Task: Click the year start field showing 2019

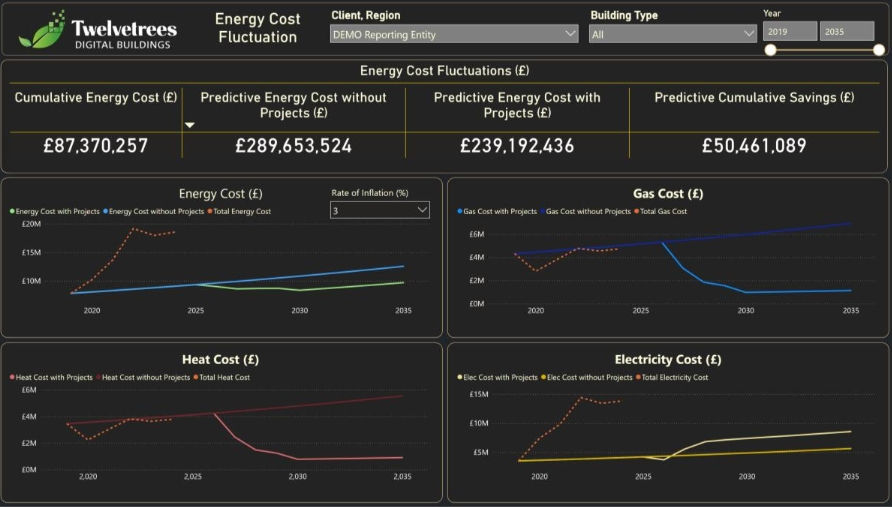Action: point(790,31)
